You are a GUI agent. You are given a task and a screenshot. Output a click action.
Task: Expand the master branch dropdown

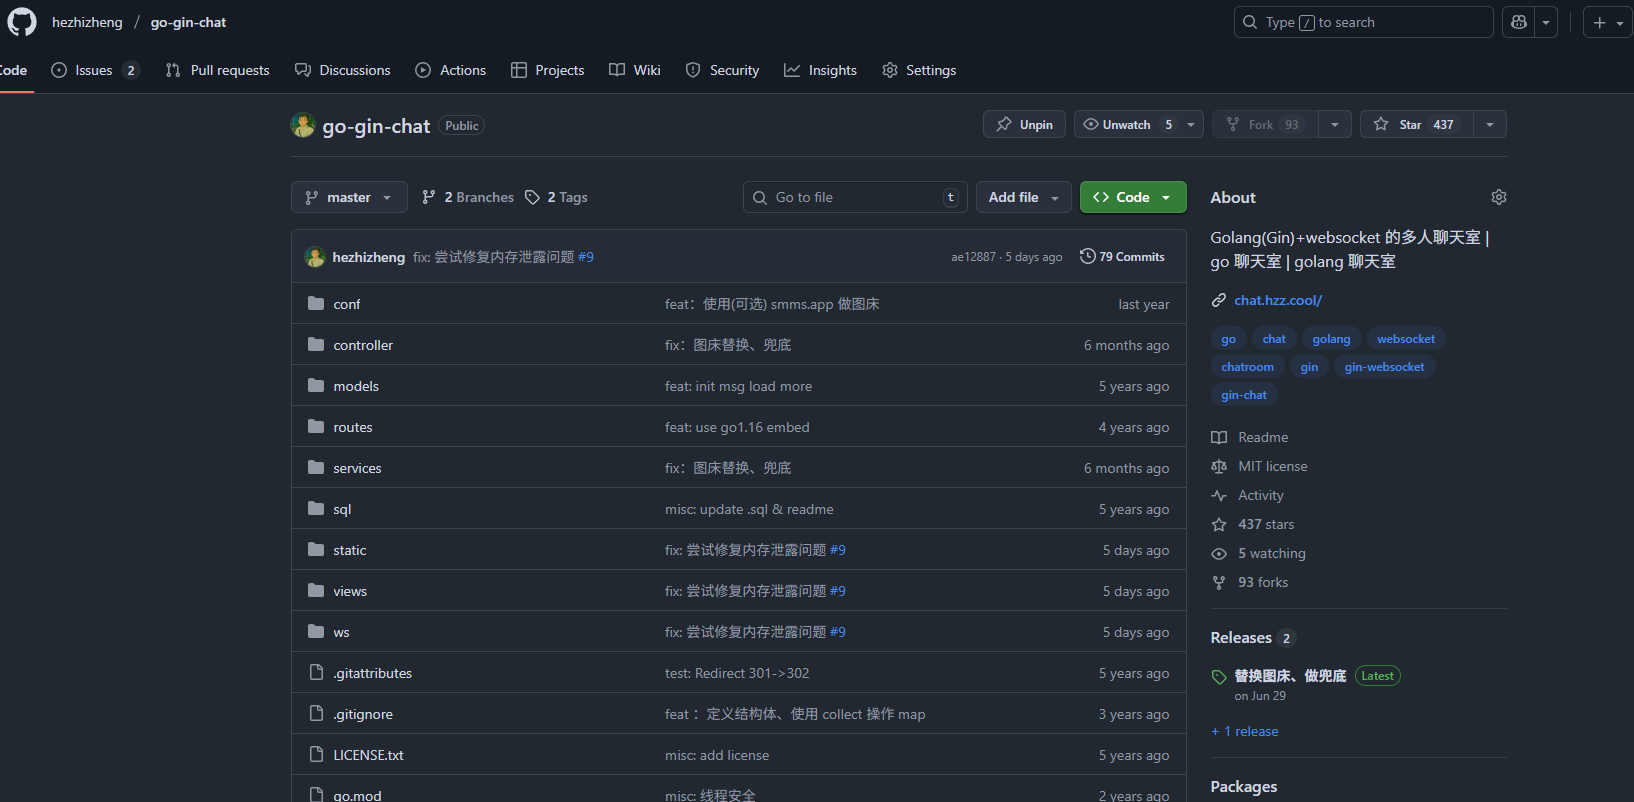pos(349,198)
